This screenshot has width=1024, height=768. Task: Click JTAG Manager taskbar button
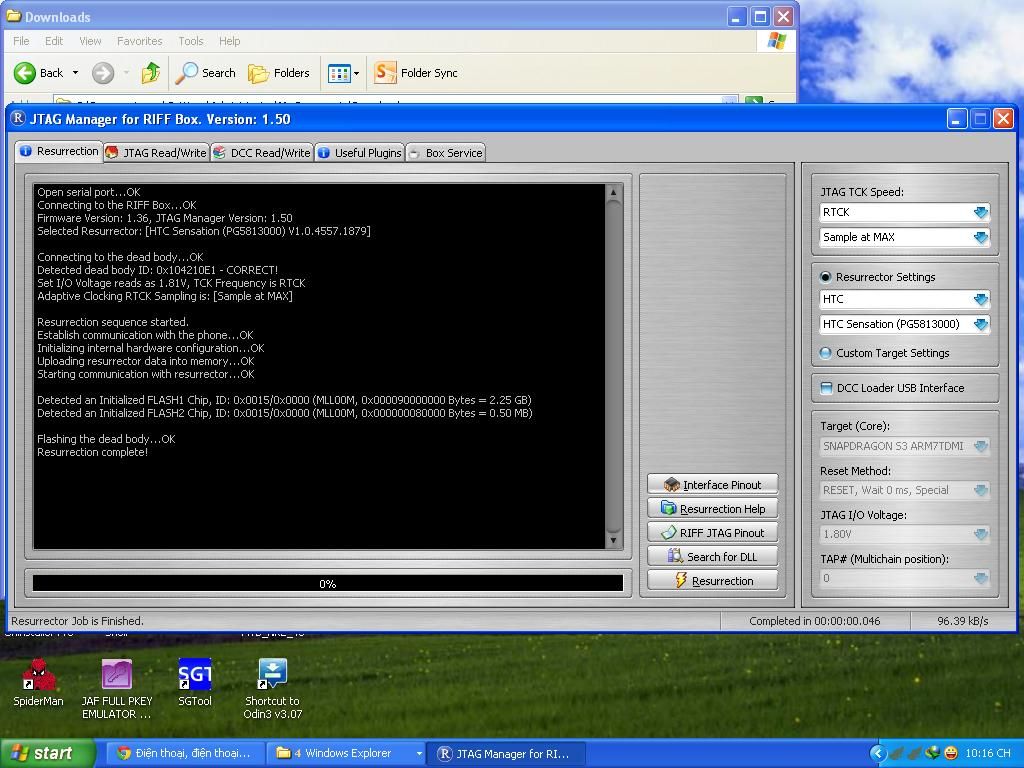pyautogui.click(x=506, y=753)
